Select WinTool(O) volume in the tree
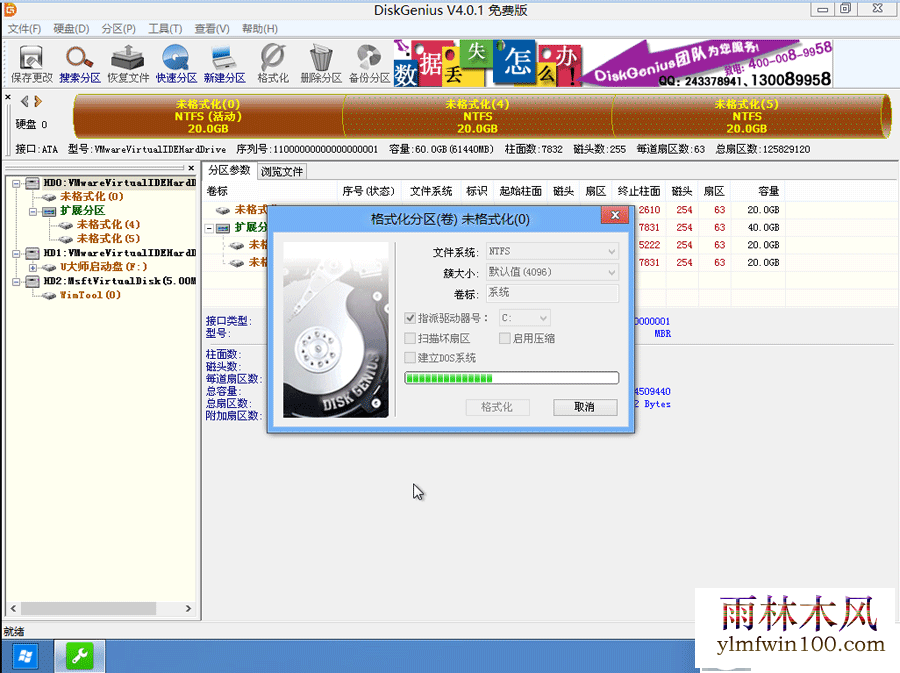Screen dimensions: 900x673 (90, 295)
